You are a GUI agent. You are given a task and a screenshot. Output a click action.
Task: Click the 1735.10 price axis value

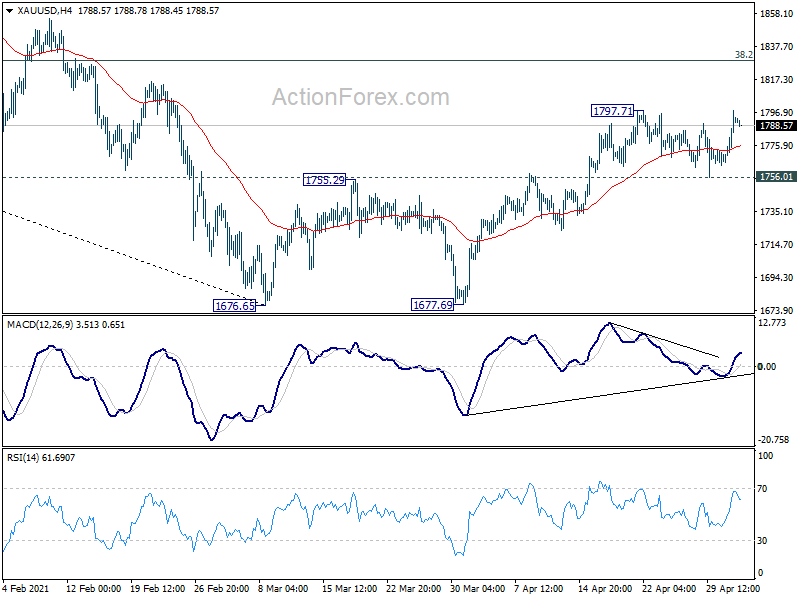pos(776,212)
